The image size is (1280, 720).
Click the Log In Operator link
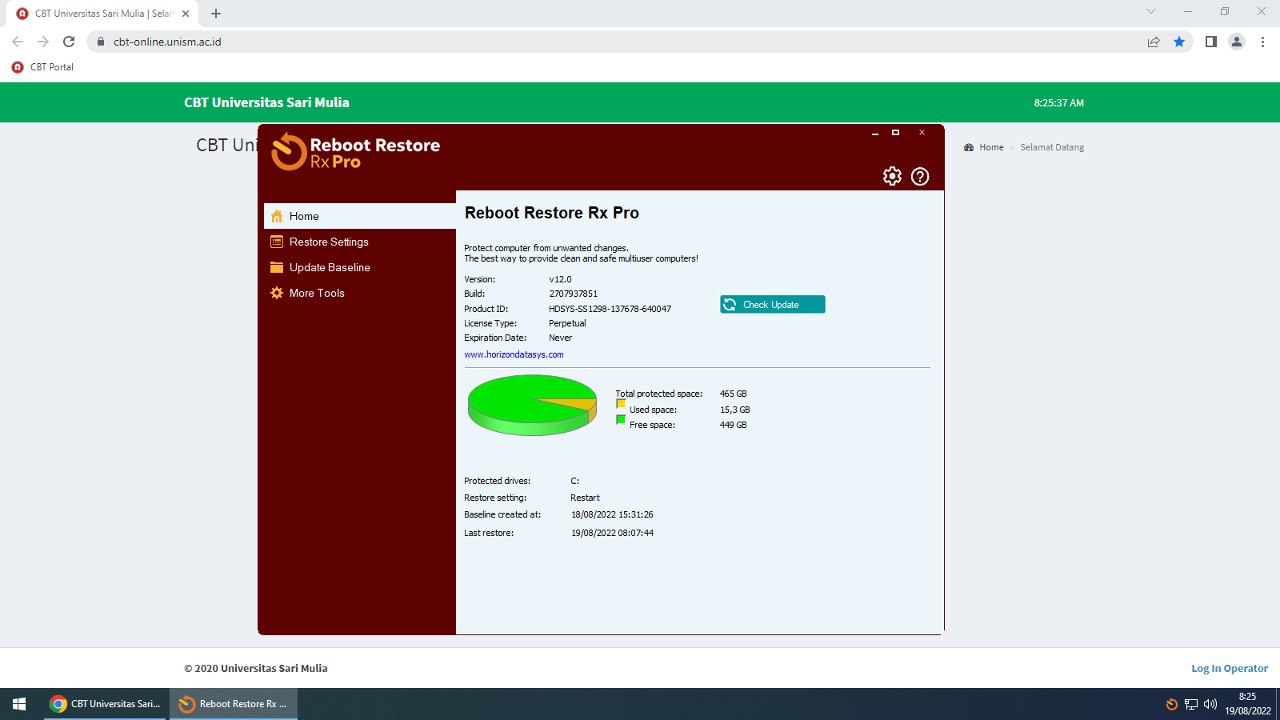[x=1229, y=668]
